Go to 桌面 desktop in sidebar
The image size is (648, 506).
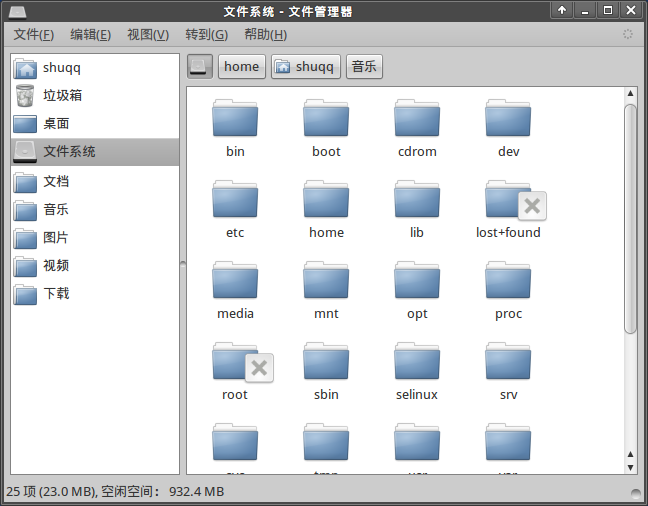95,124
